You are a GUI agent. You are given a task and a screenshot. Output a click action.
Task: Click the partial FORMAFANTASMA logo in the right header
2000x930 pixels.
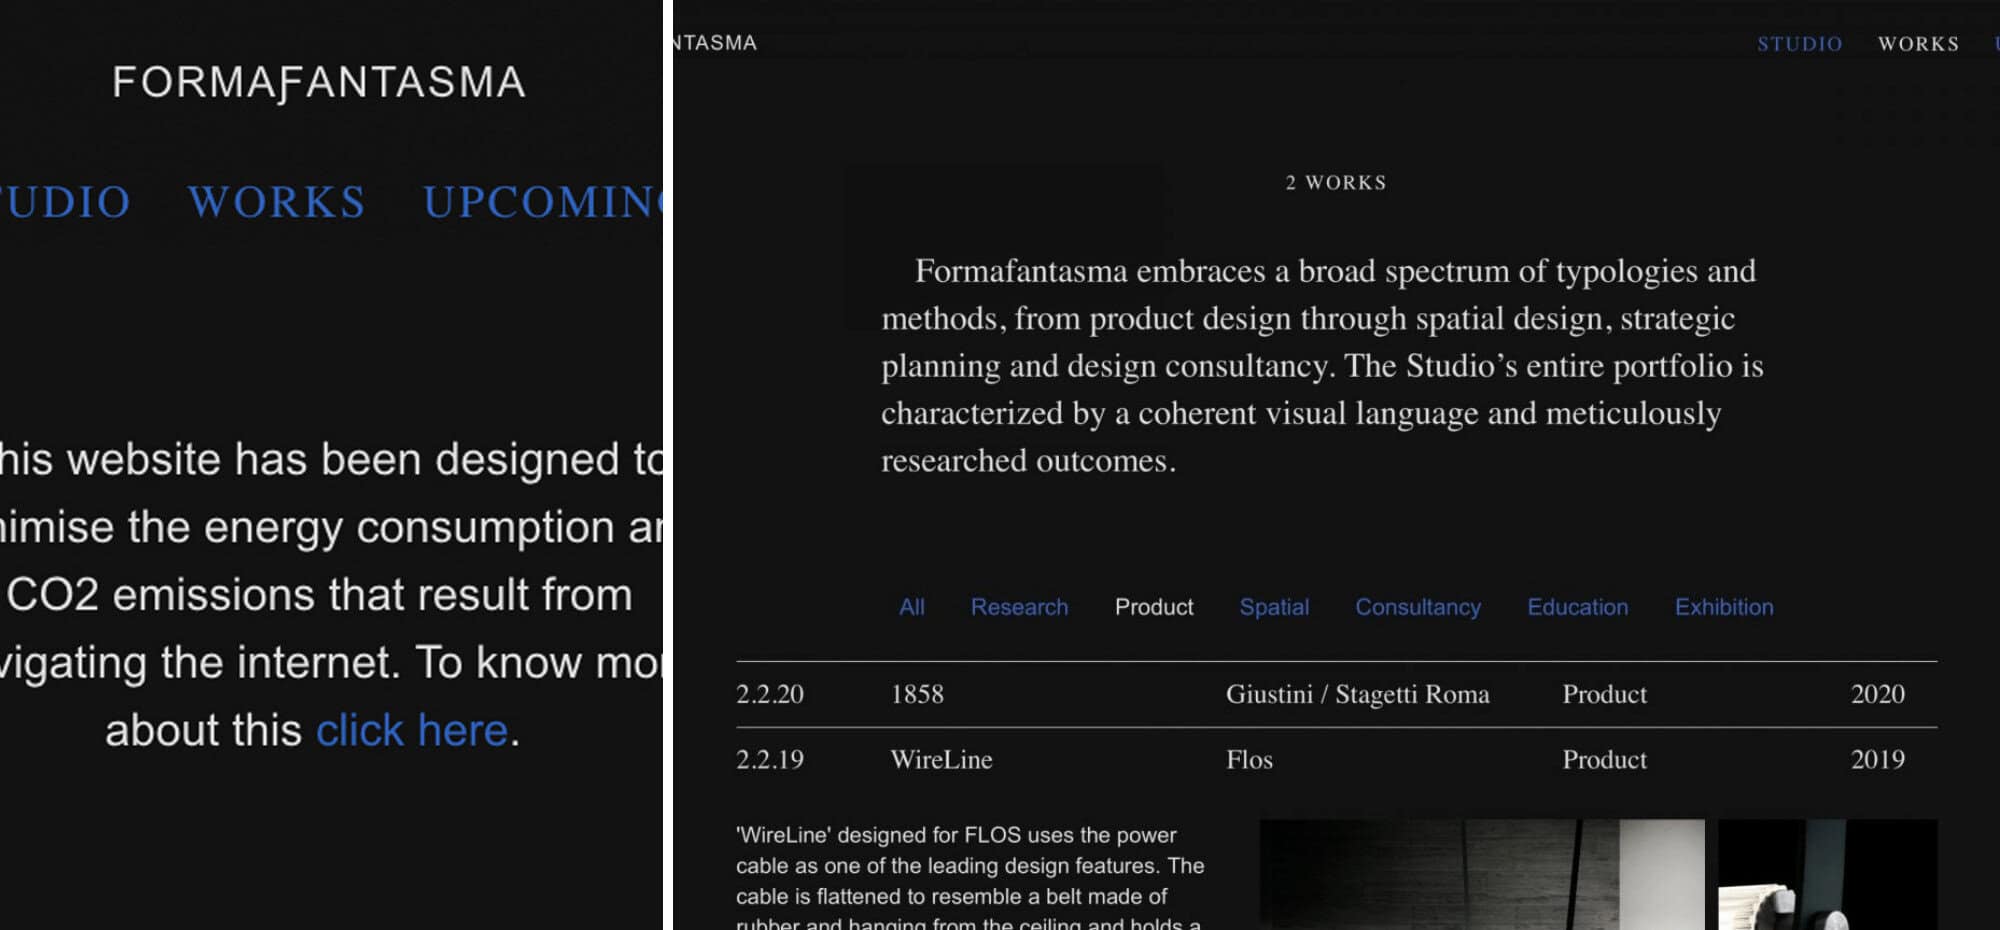pyautogui.click(x=714, y=43)
